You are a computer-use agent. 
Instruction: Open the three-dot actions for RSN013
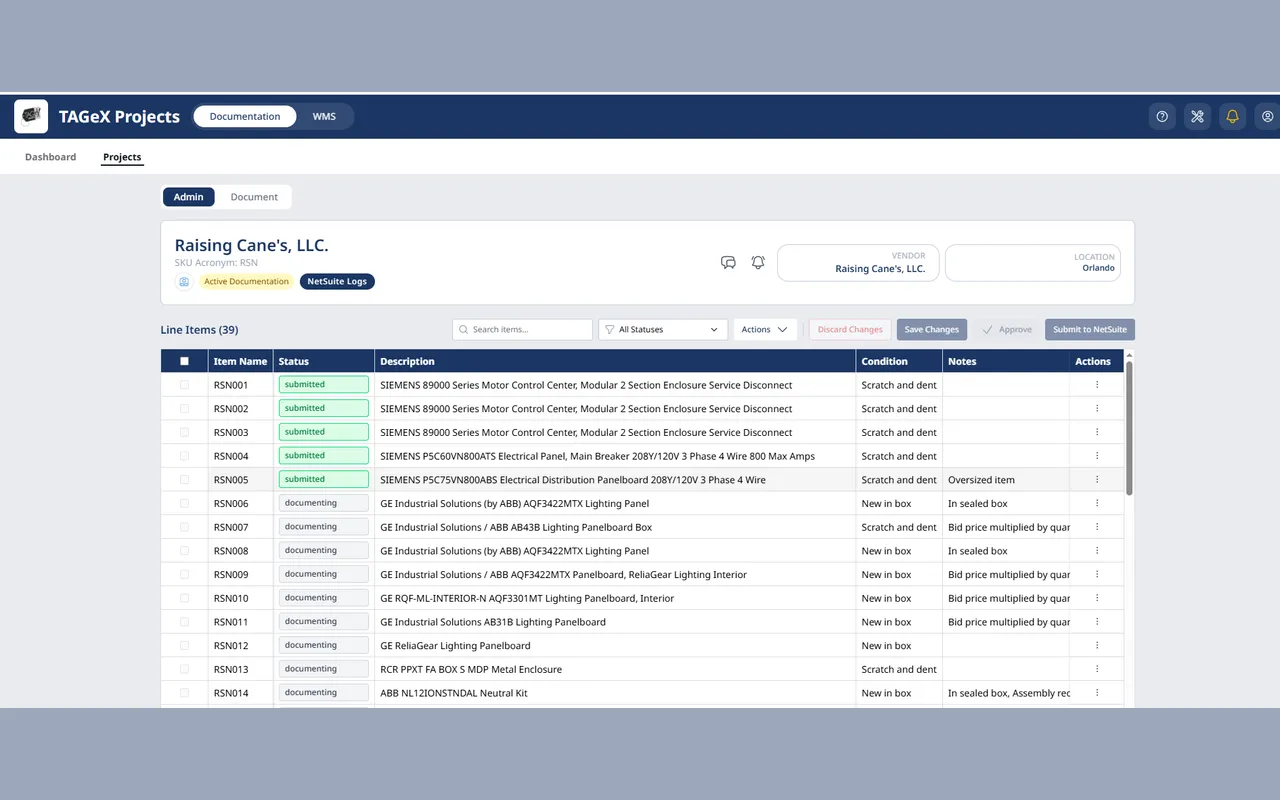click(1097, 669)
